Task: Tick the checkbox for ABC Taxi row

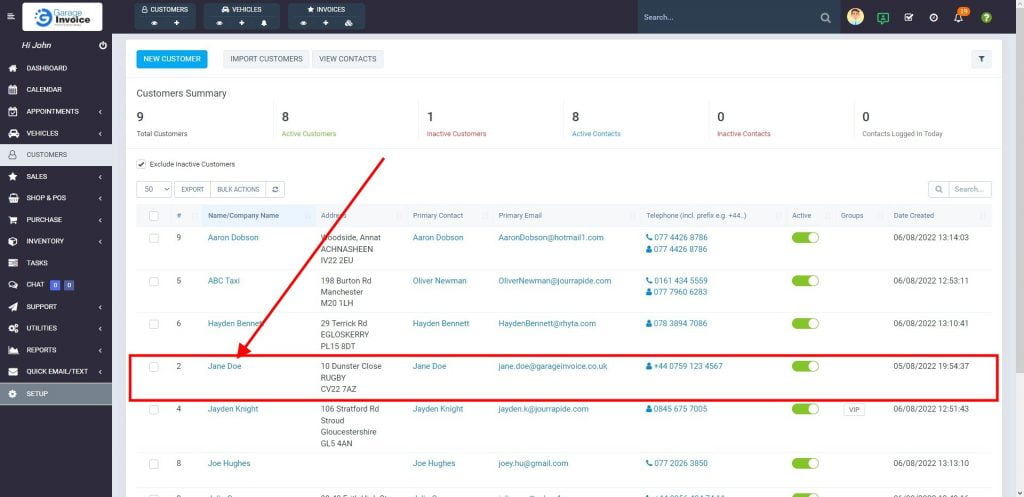Action: point(154,281)
